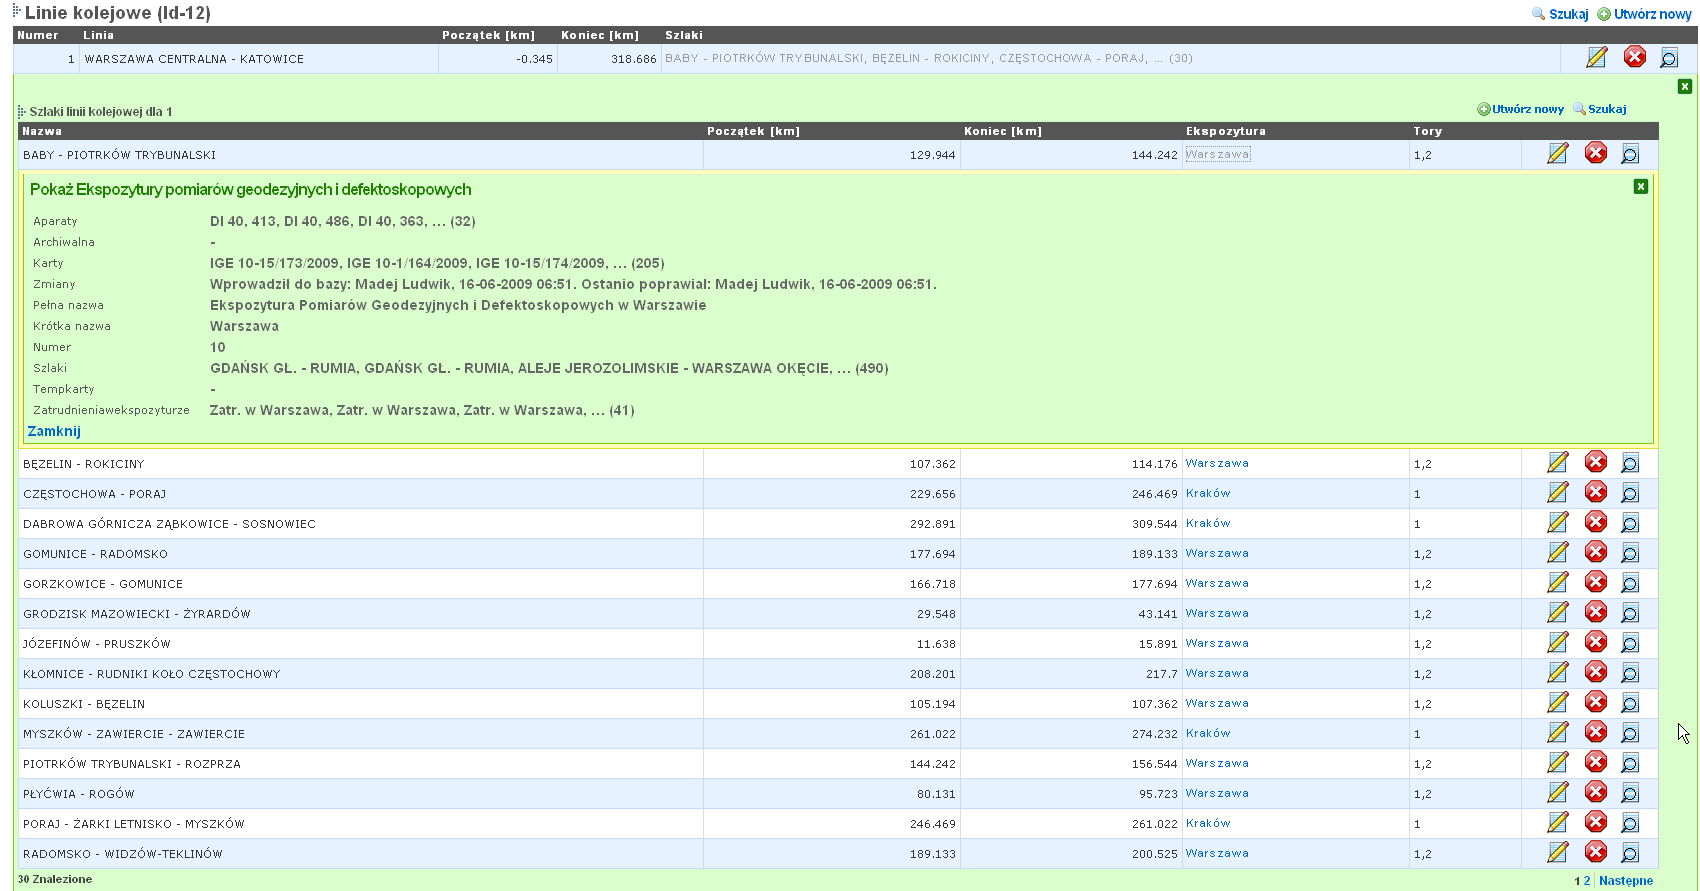Go to the Następne page
This screenshot has height=891, width=1700.
pyautogui.click(x=1625, y=881)
